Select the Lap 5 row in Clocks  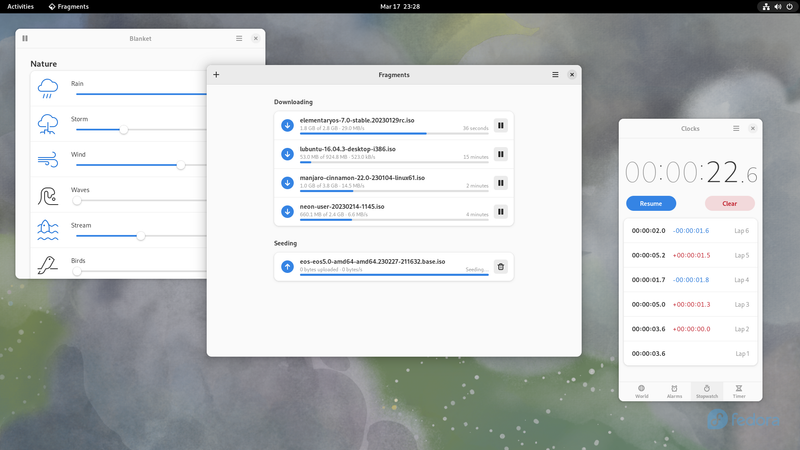(690, 255)
